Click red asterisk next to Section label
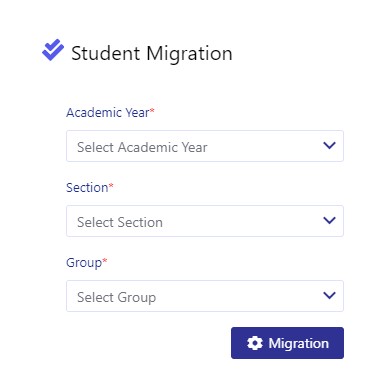Viewport: 385px width, 390px height. pos(111,185)
